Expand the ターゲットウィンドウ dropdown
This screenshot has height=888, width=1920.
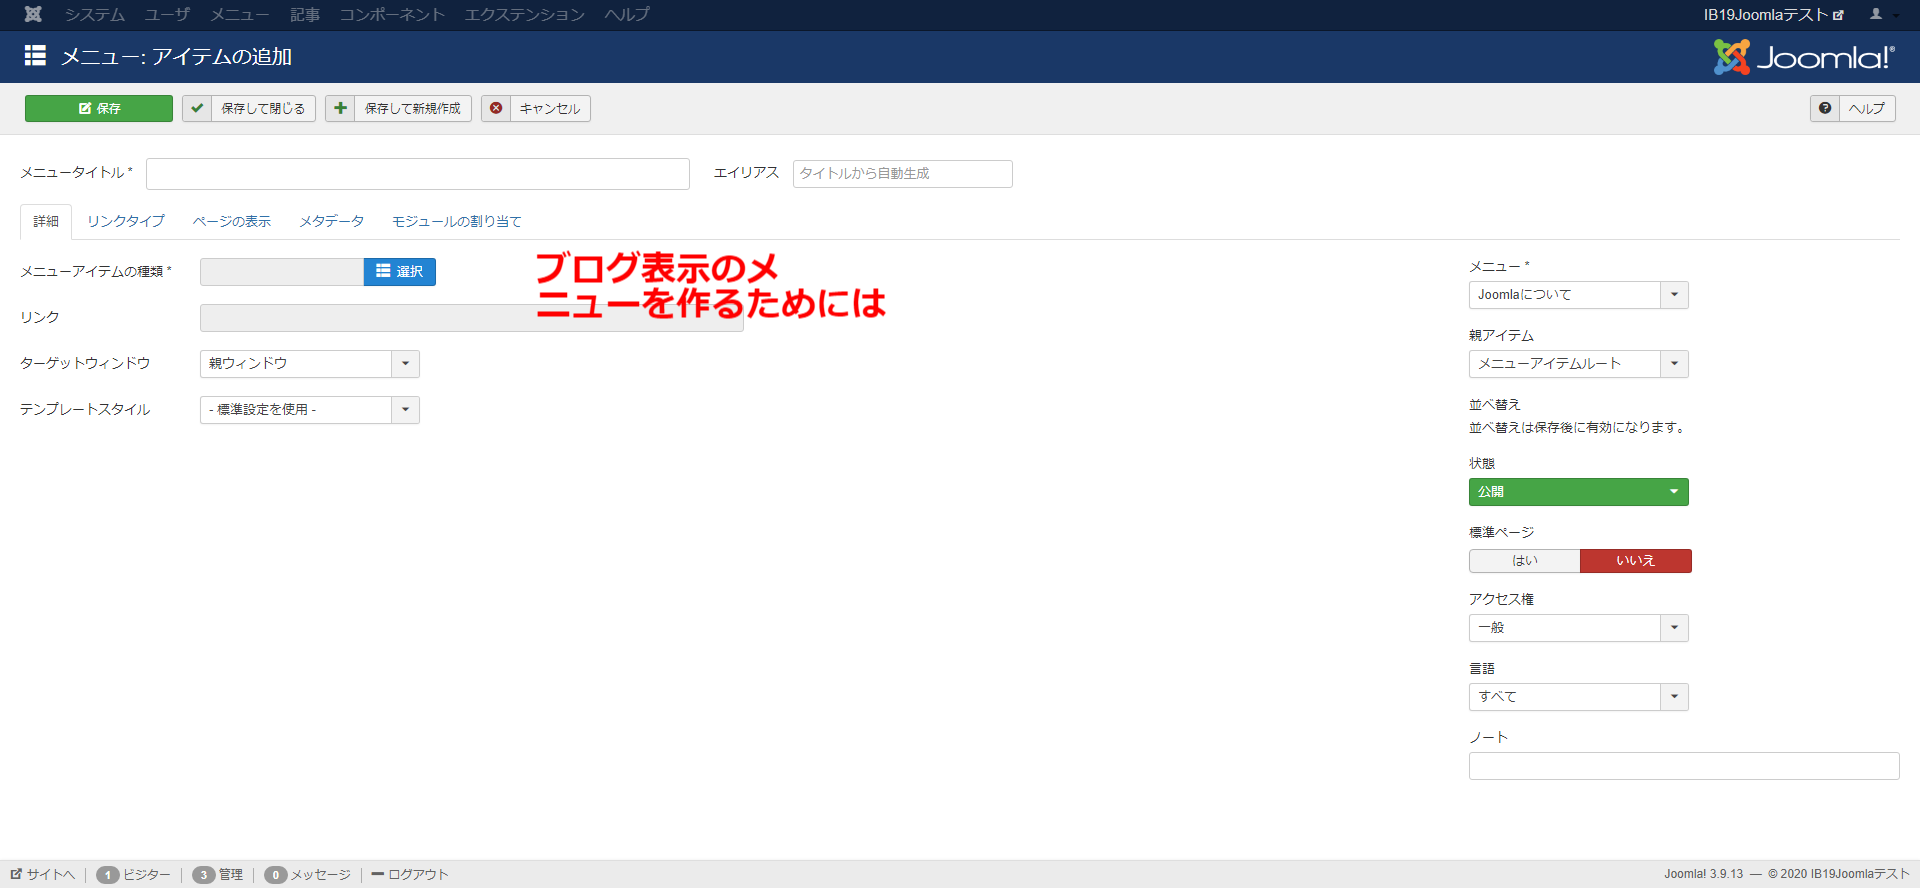click(309, 364)
